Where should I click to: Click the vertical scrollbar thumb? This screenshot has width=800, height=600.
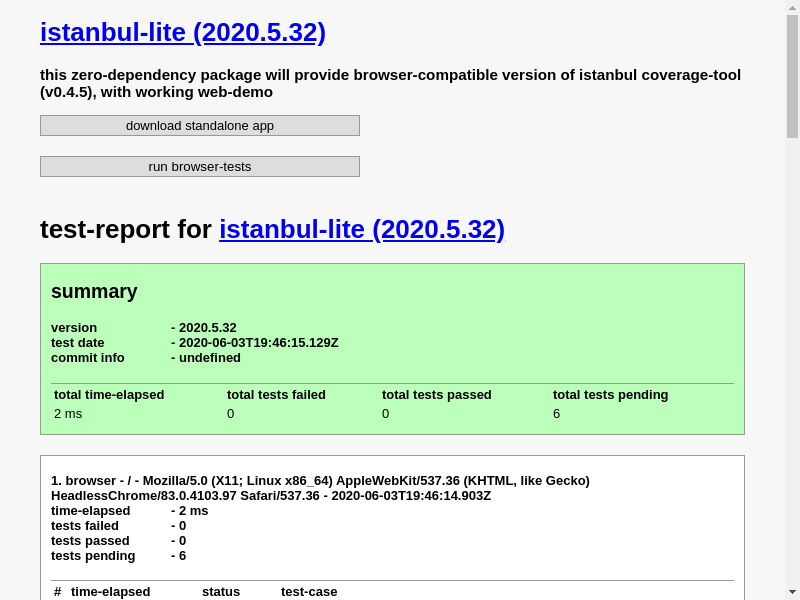[x=792, y=77]
